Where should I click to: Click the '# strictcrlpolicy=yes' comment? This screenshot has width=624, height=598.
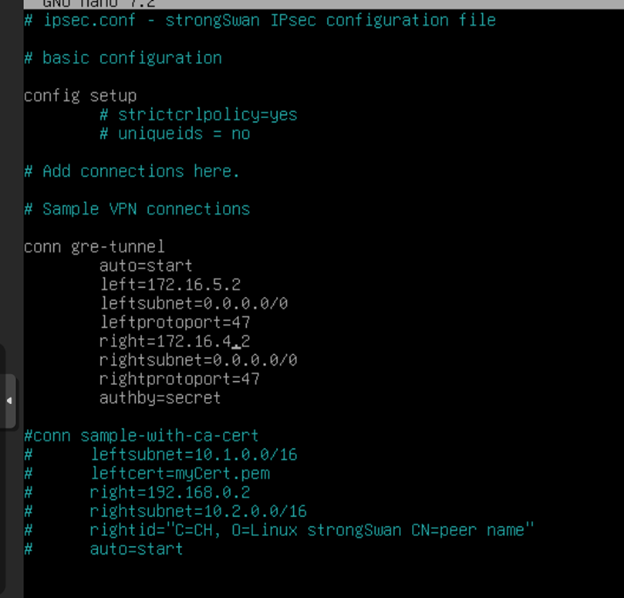tap(198, 115)
